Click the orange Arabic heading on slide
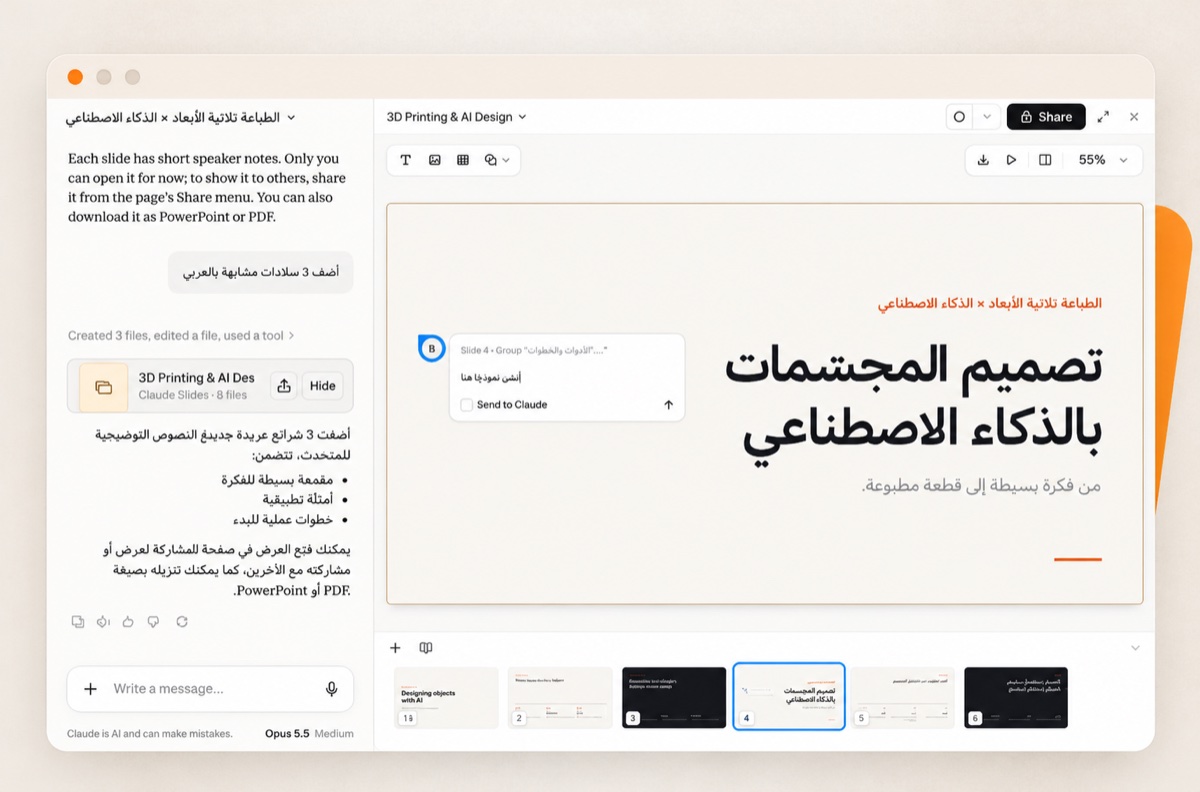Viewport: 1200px width, 792px height. [x=990, y=303]
